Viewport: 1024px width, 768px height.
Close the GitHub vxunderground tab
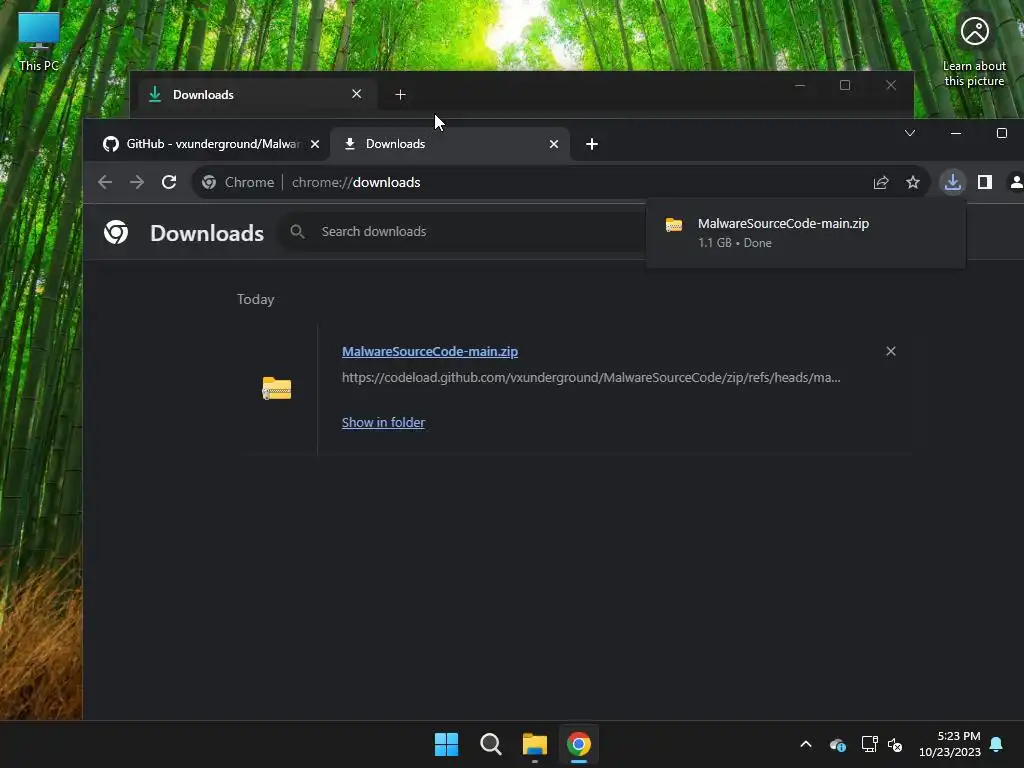[x=315, y=144]
